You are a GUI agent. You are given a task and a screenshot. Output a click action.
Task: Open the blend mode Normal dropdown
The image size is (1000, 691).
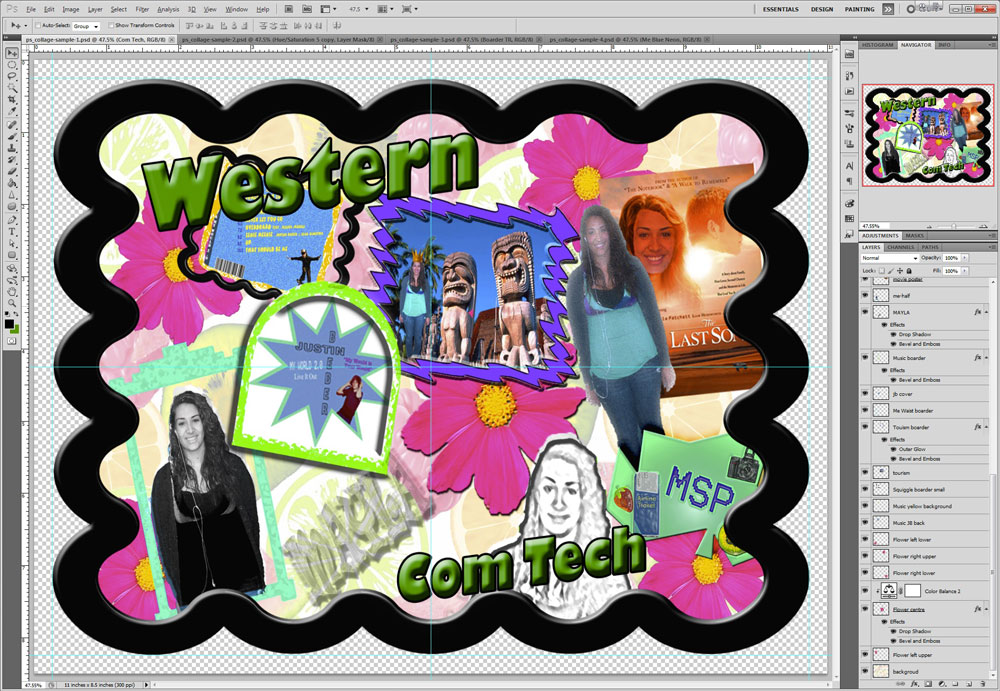888,258
